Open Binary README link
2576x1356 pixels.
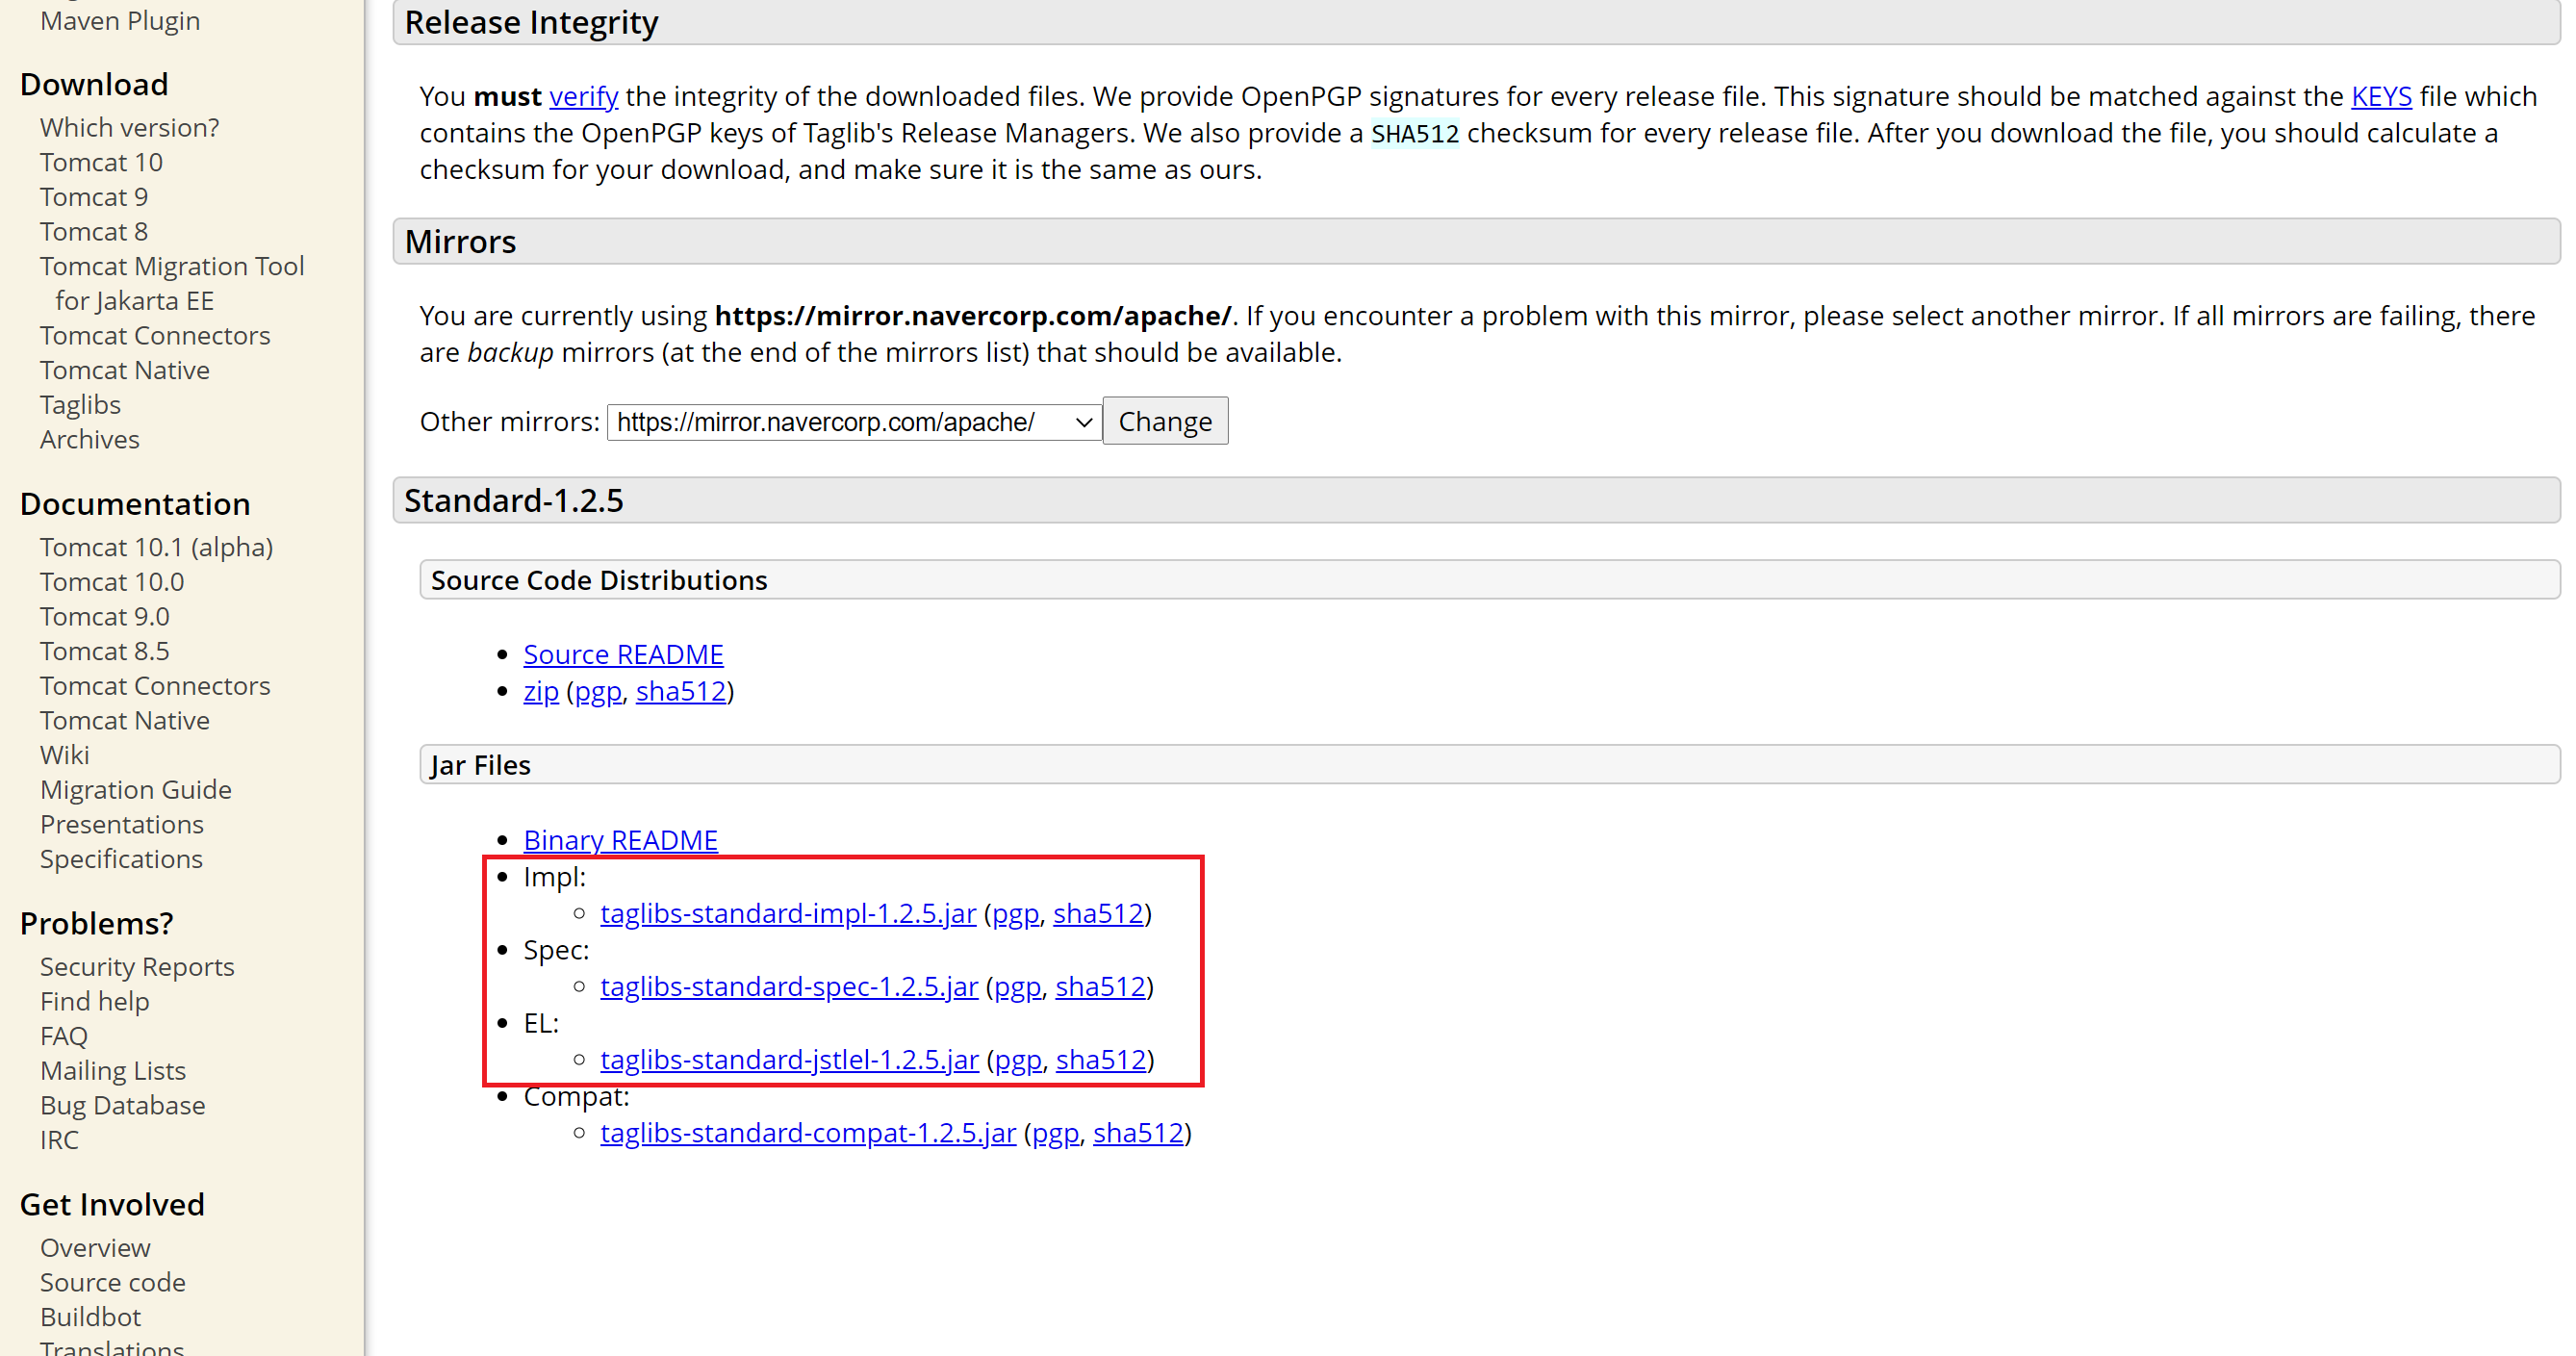tap(620, 840)
